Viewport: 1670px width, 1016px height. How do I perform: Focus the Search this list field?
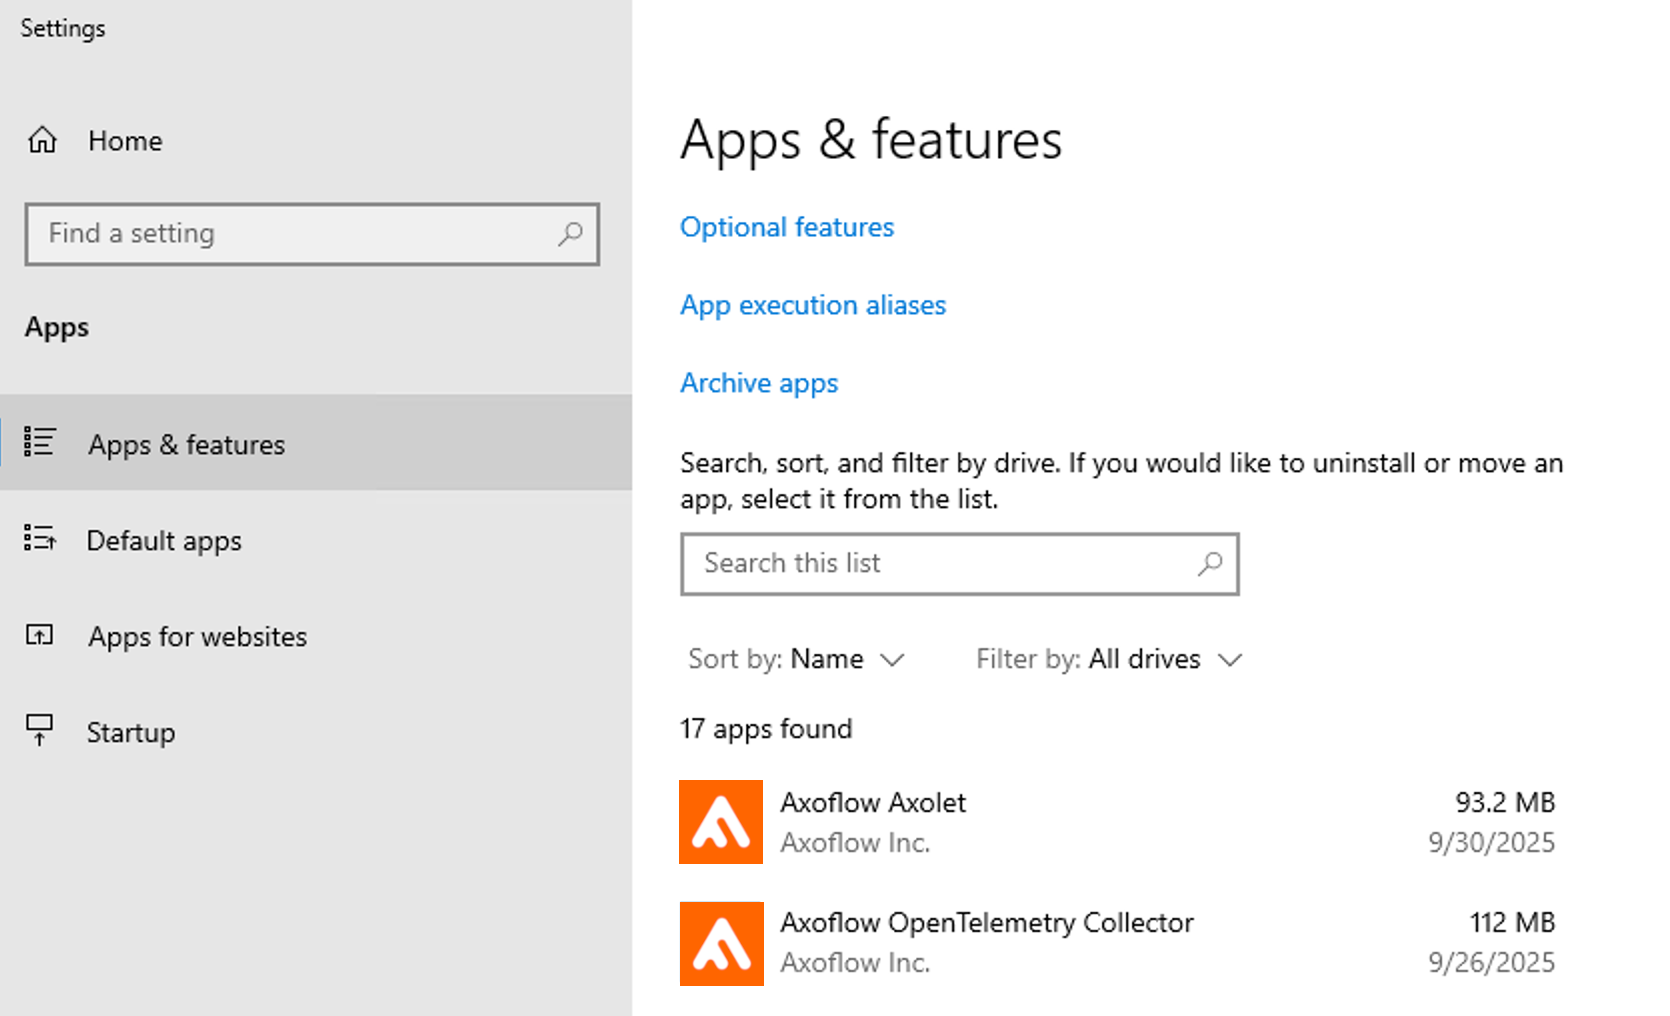tap(940, 564)
